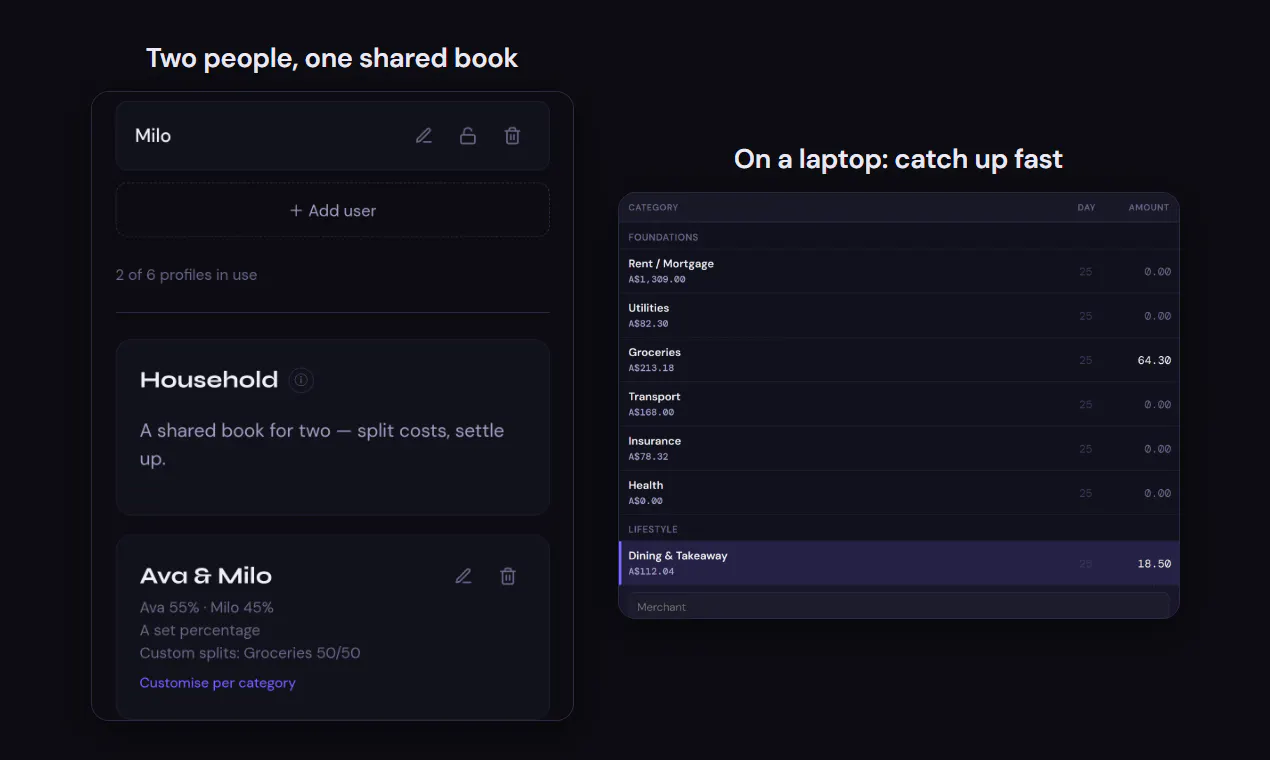Click the Health amount cell
This screenshot has width=1270, height=760.
[1157, 493]
